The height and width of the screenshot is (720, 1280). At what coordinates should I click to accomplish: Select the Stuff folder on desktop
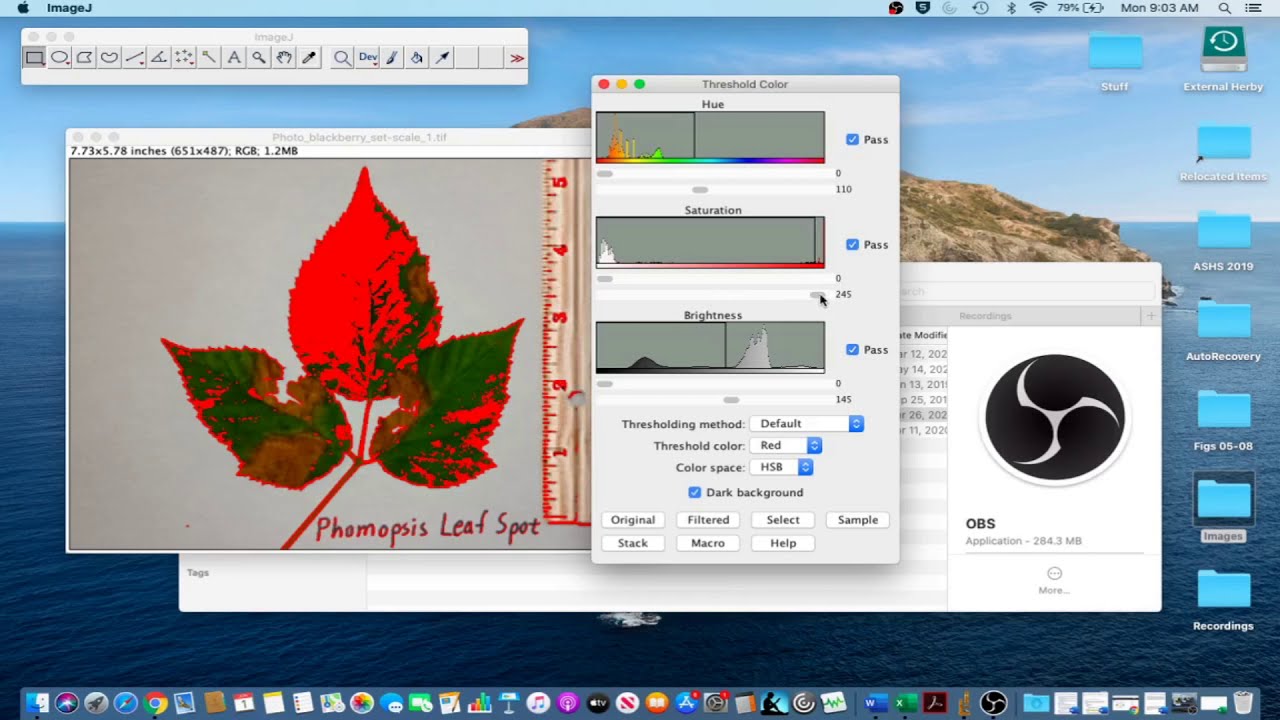pyautogui.click(x=1115, y=62)
